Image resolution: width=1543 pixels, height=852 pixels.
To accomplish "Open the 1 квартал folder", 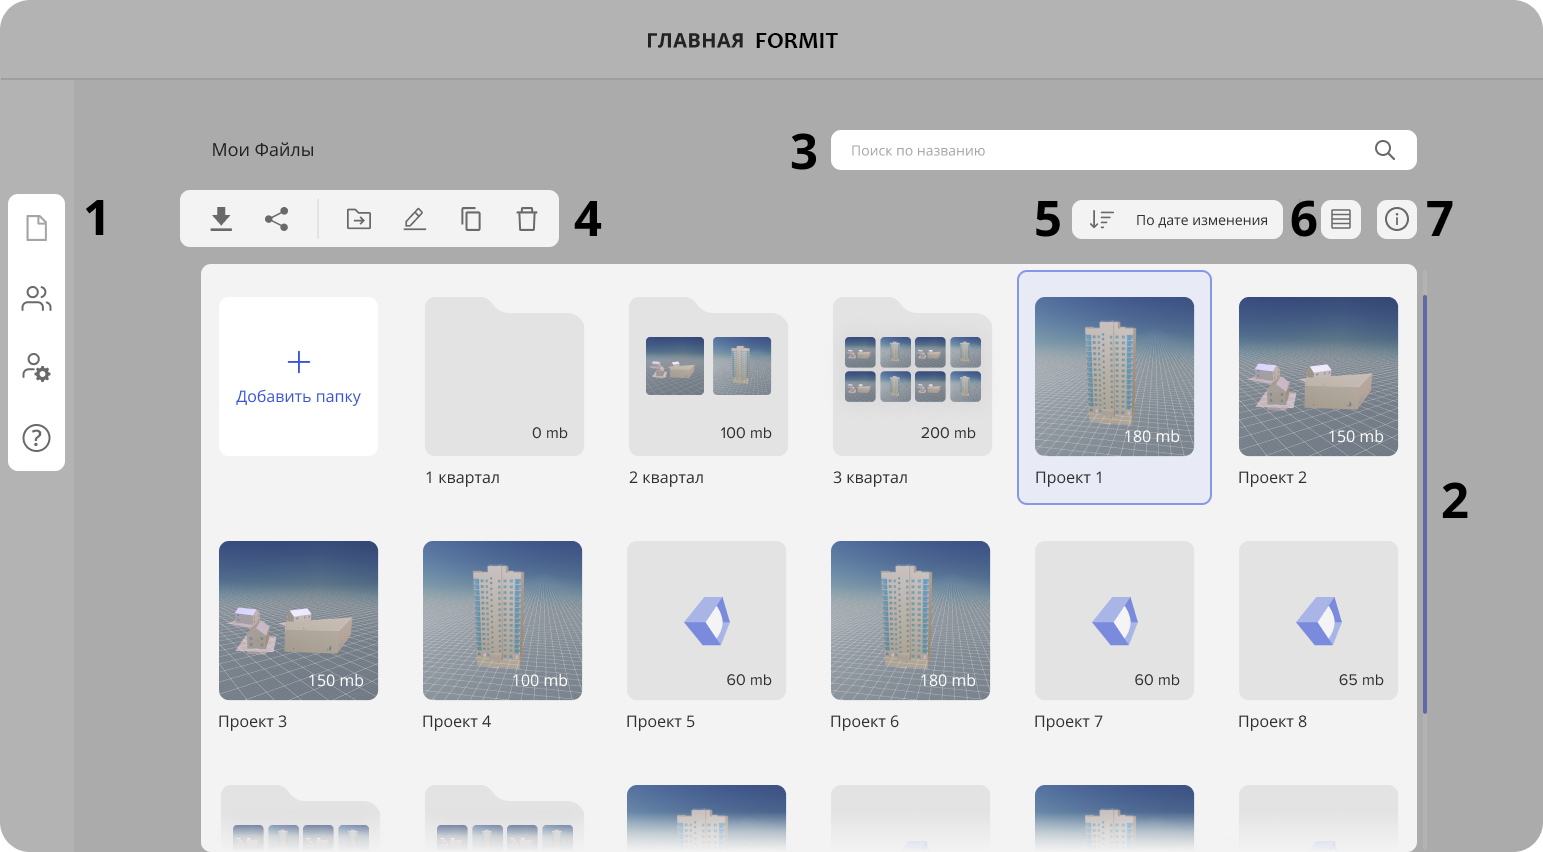I will 504,376.
